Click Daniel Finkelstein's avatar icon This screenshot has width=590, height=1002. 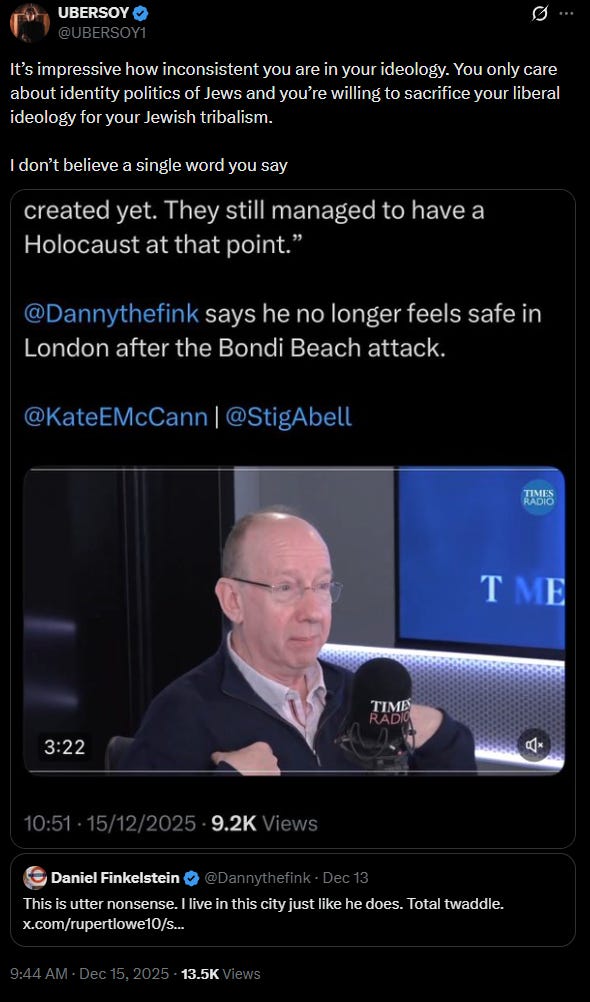click(35, 878)
